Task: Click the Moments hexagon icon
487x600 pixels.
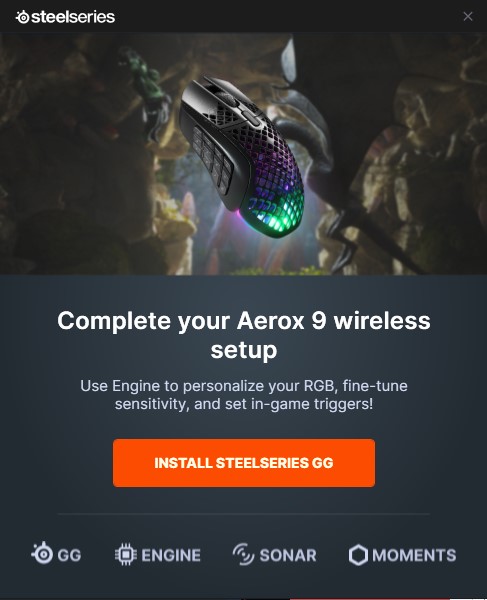Action: (358, 555)
